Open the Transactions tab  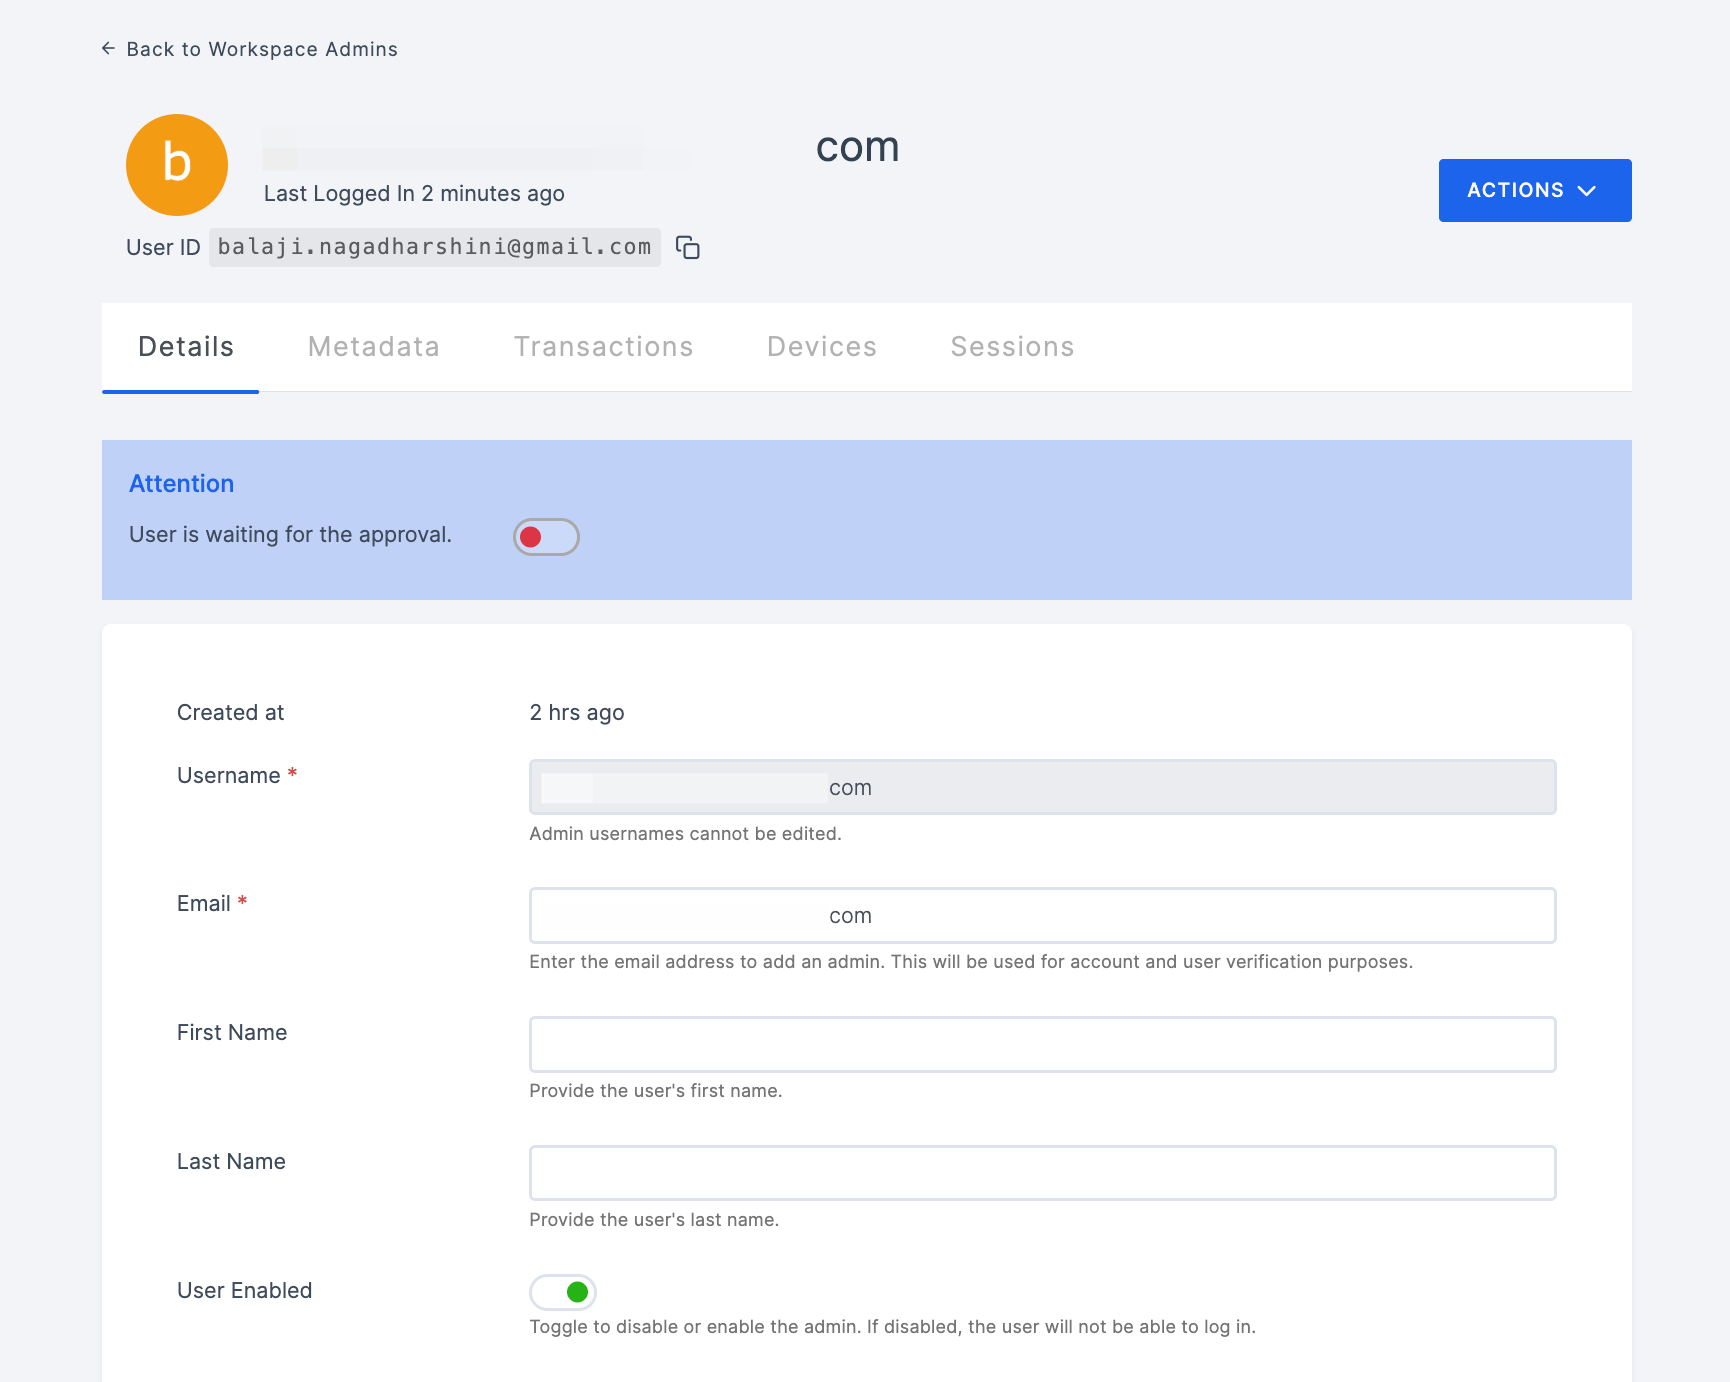point(604,347)
